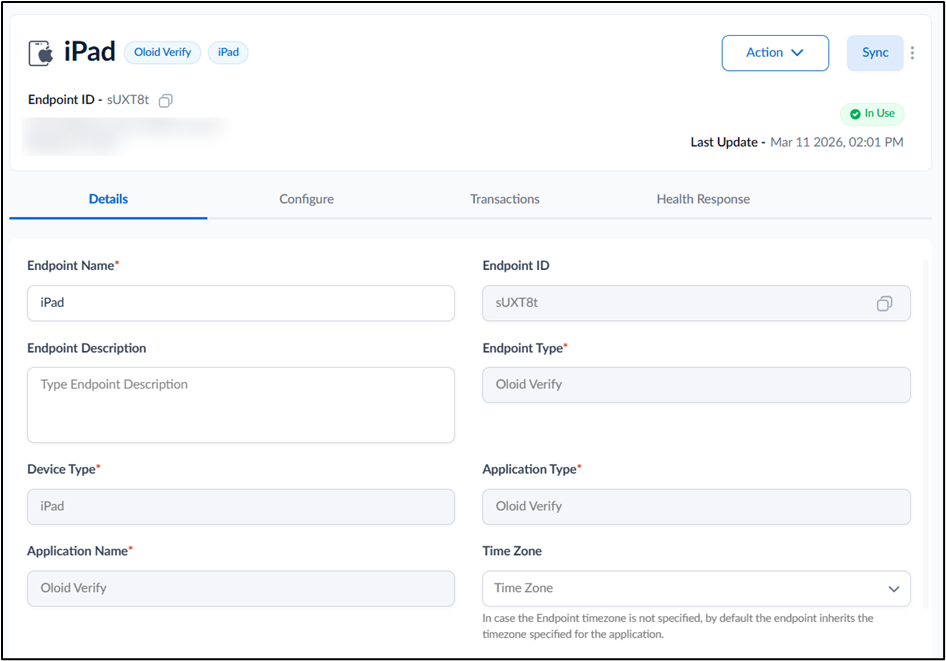The width and height of the screenshot is (946, 661).
Task: Edit the Endpoint Name field
Action: [x=241, y=303]
